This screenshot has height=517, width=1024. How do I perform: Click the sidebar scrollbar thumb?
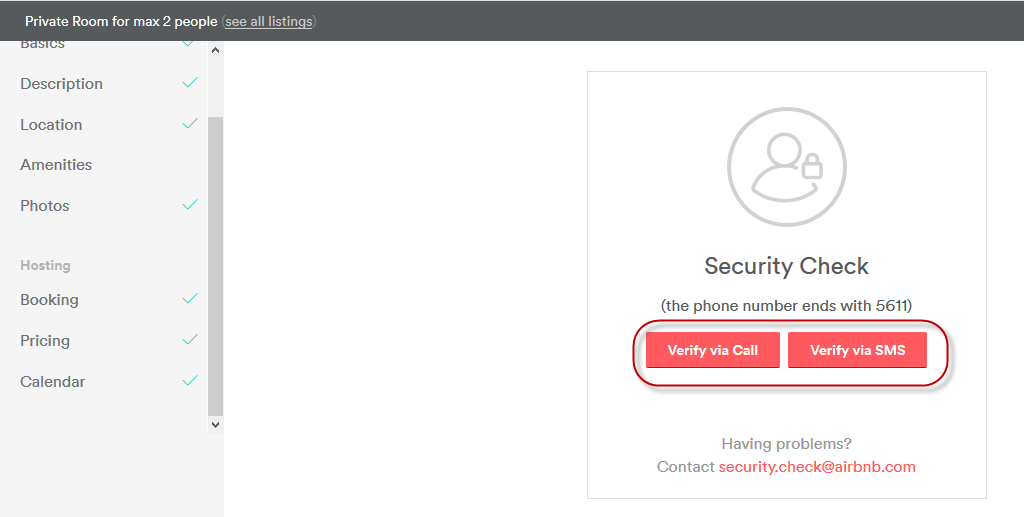[215, 265]
